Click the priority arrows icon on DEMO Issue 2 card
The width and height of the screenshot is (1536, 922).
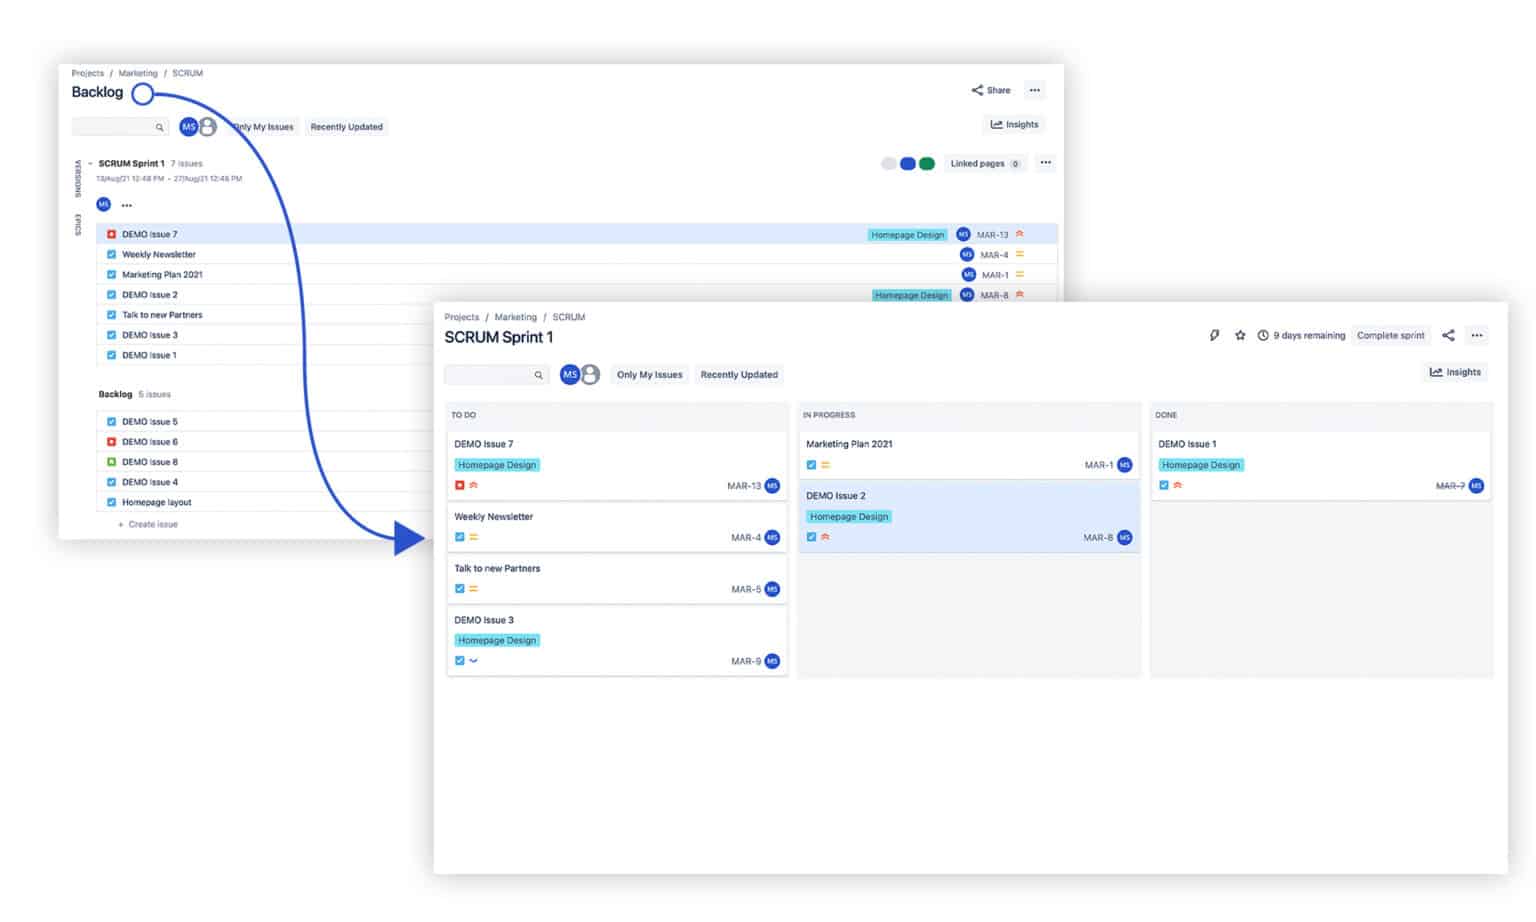824,537
